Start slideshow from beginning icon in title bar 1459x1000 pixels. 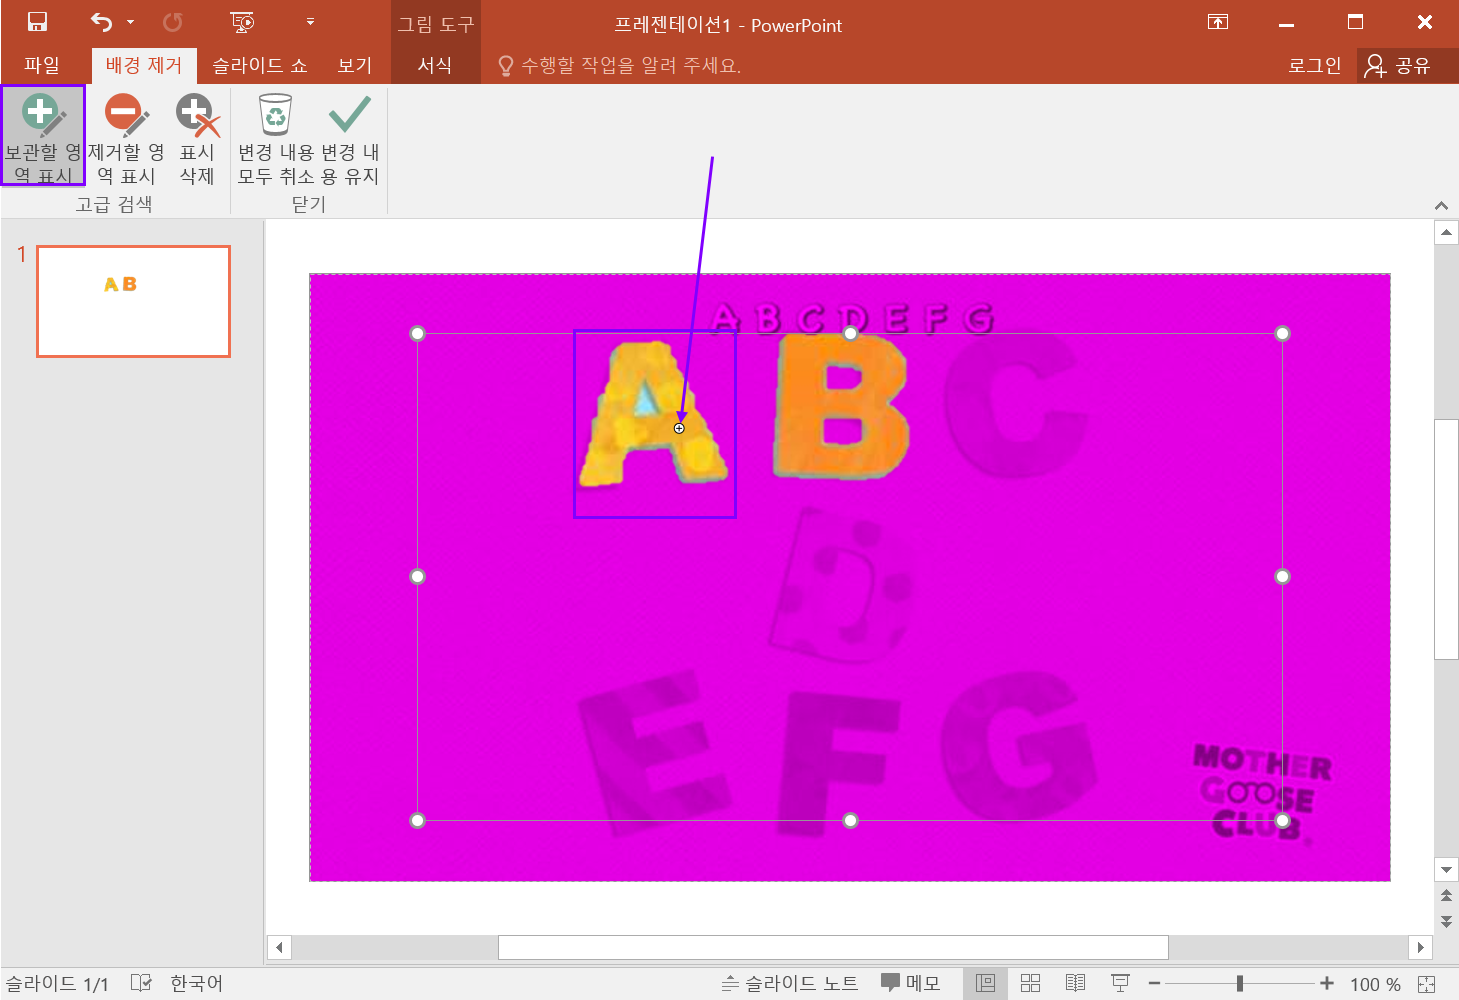tap(242, 22)
